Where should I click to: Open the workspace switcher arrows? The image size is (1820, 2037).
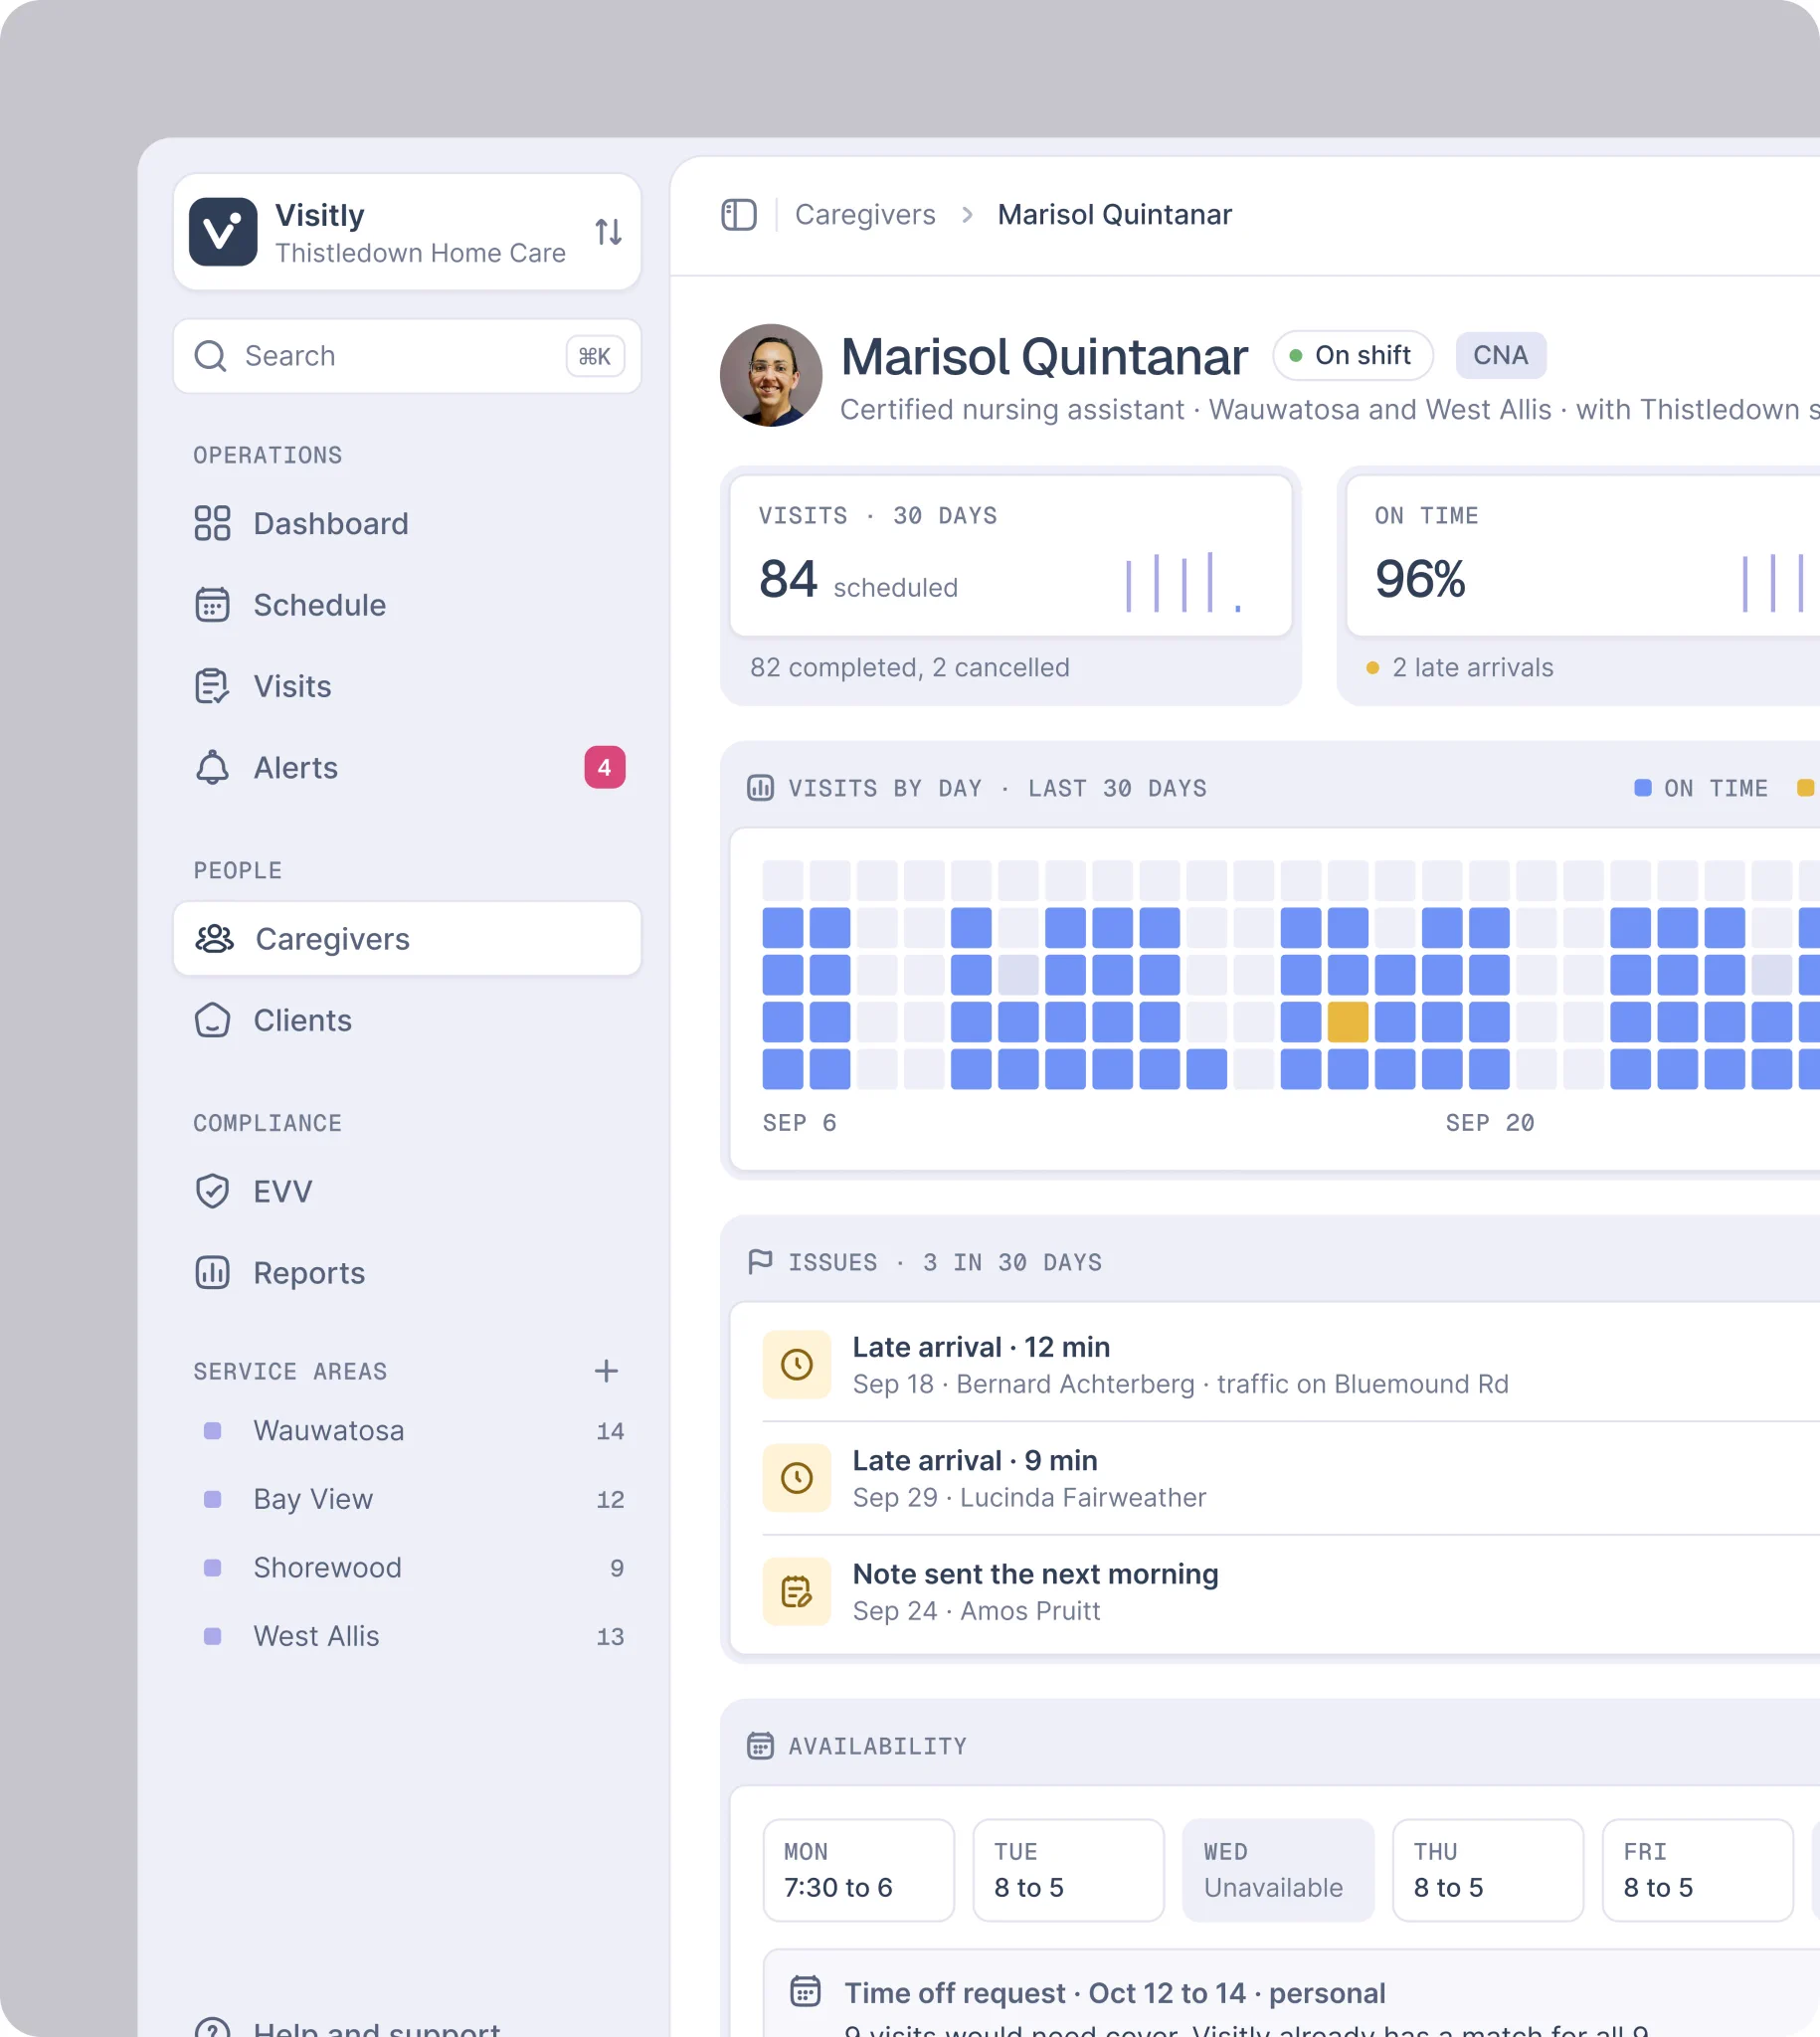(608, 232)
